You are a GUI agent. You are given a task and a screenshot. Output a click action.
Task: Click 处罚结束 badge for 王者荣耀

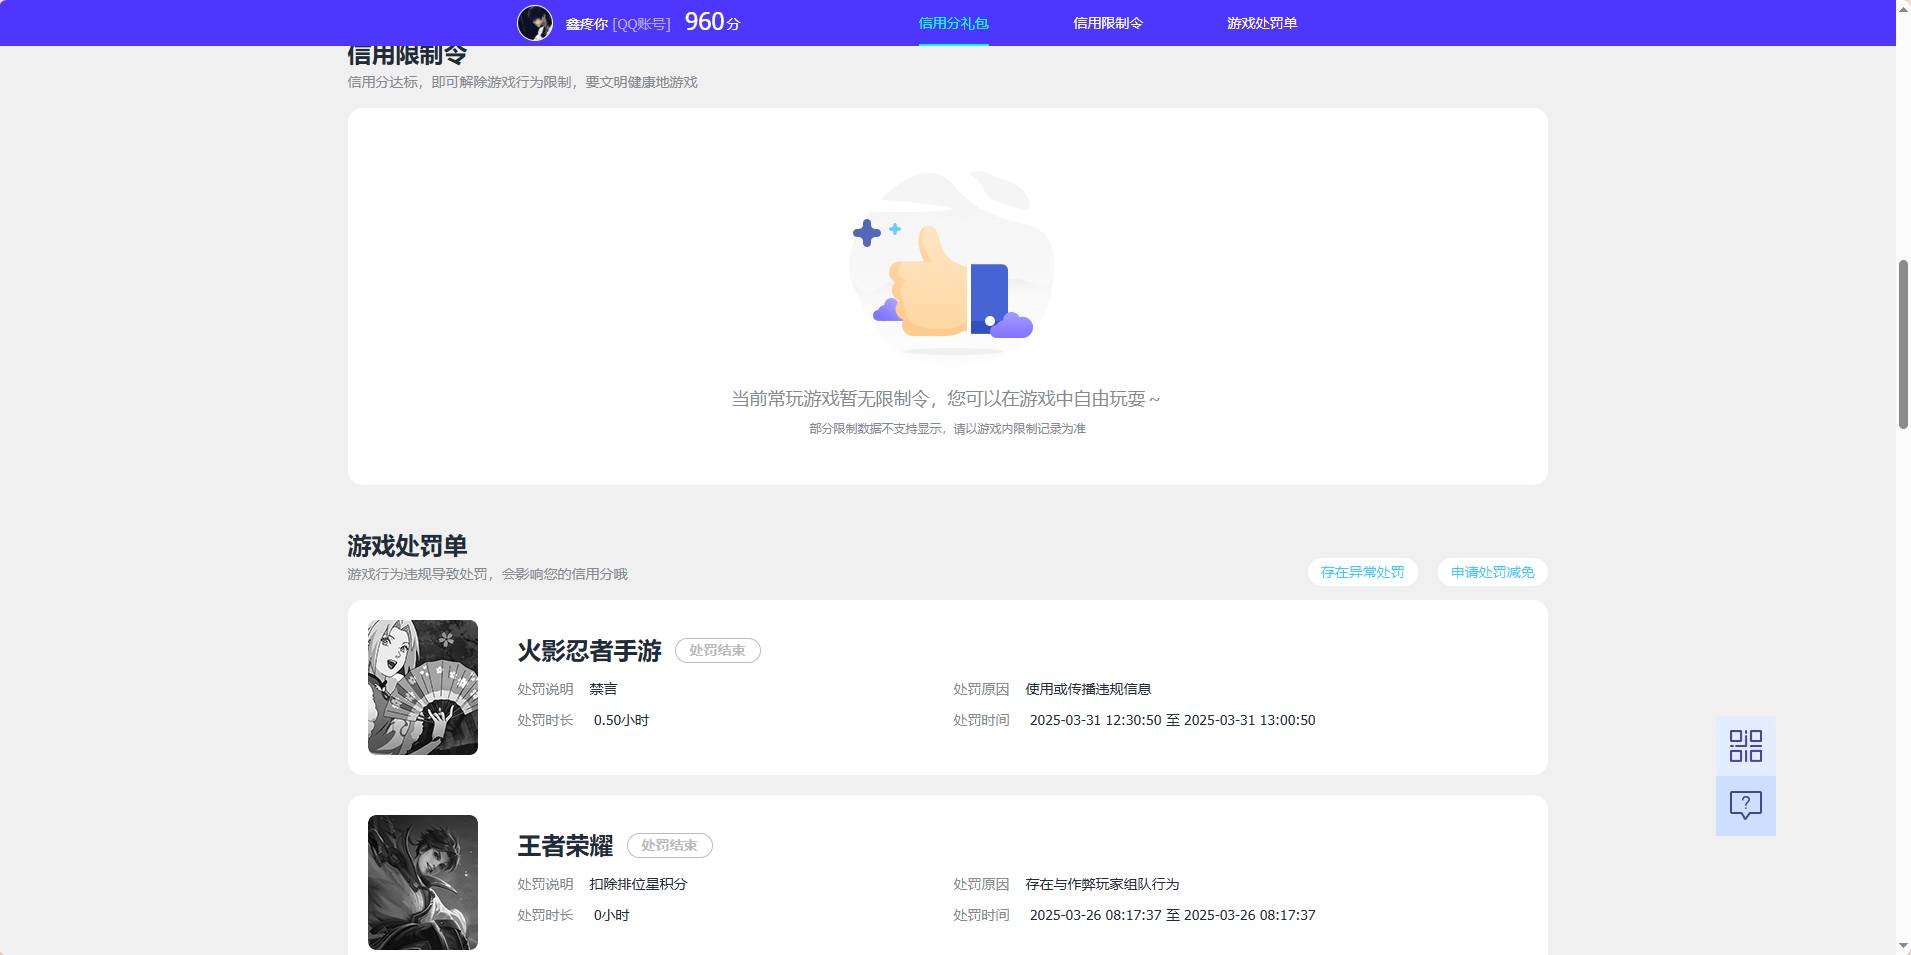click(x=669, y=845)
